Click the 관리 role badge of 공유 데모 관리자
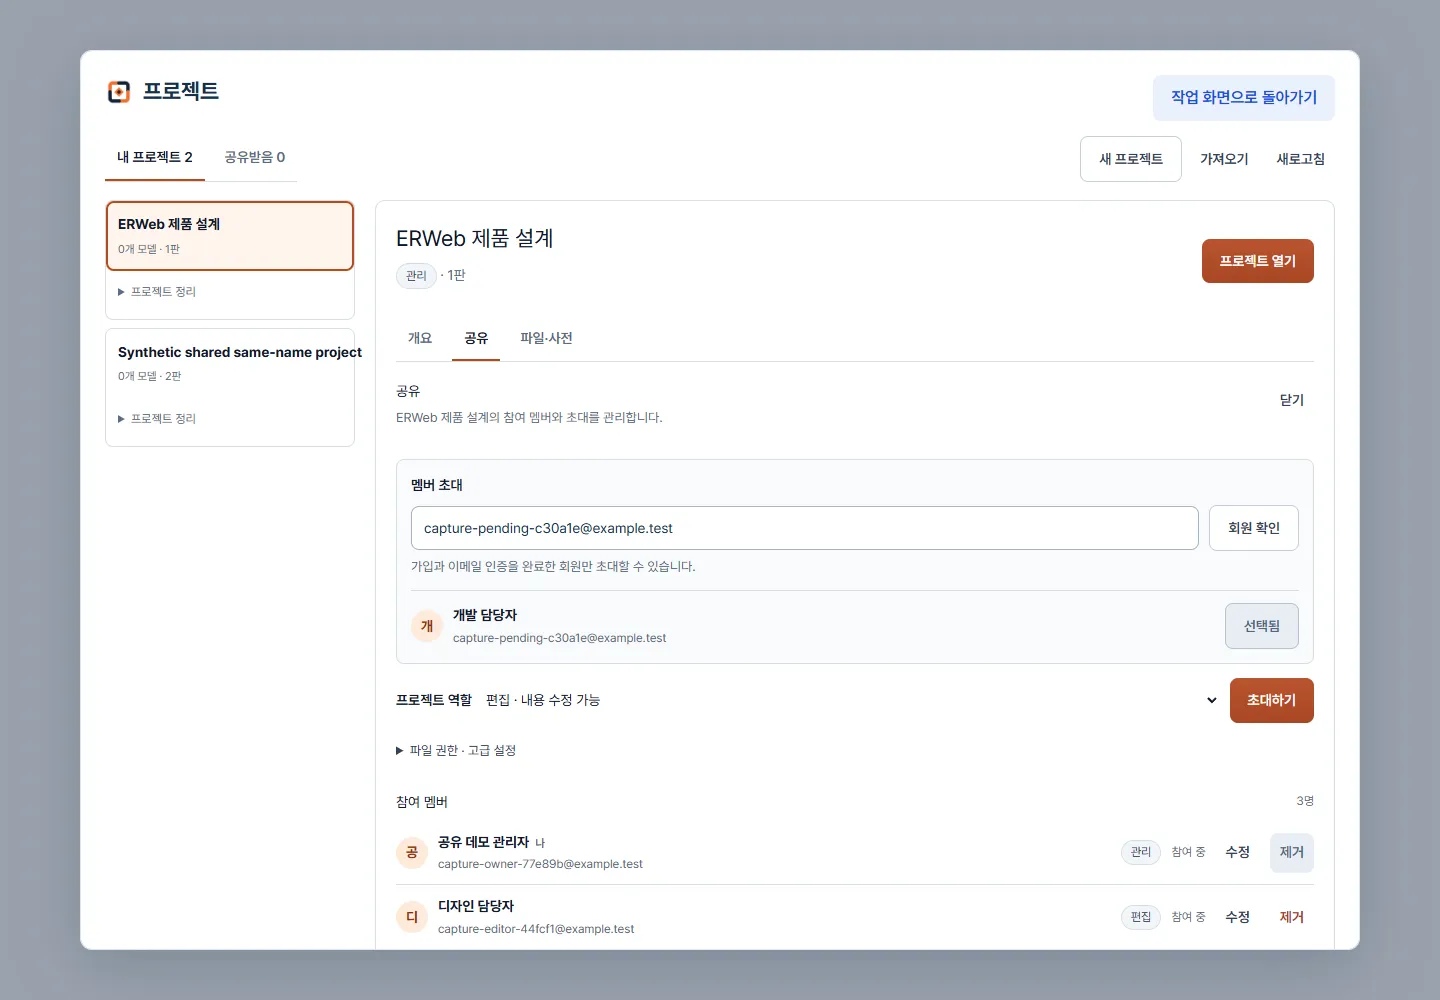The height and width of the screenshot is (1000, 1440). tap(1141, 852)
